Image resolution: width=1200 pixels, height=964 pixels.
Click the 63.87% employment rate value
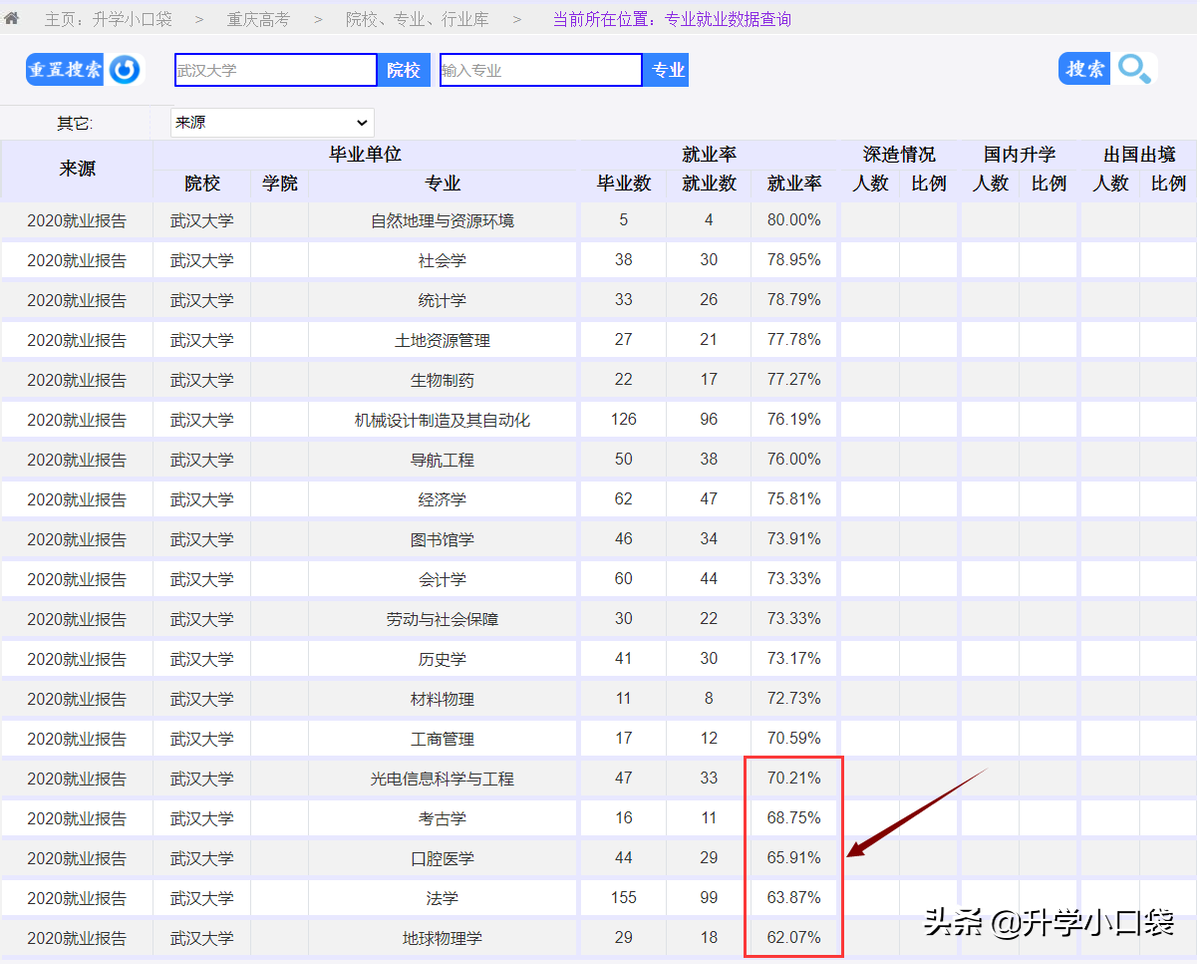click(x=794, y=897)
